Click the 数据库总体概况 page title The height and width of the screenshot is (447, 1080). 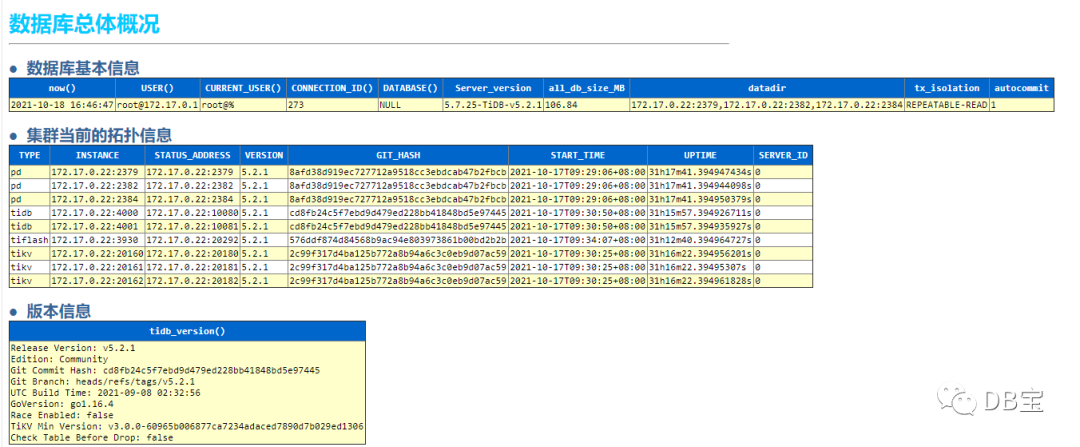[x=84, y=23]
